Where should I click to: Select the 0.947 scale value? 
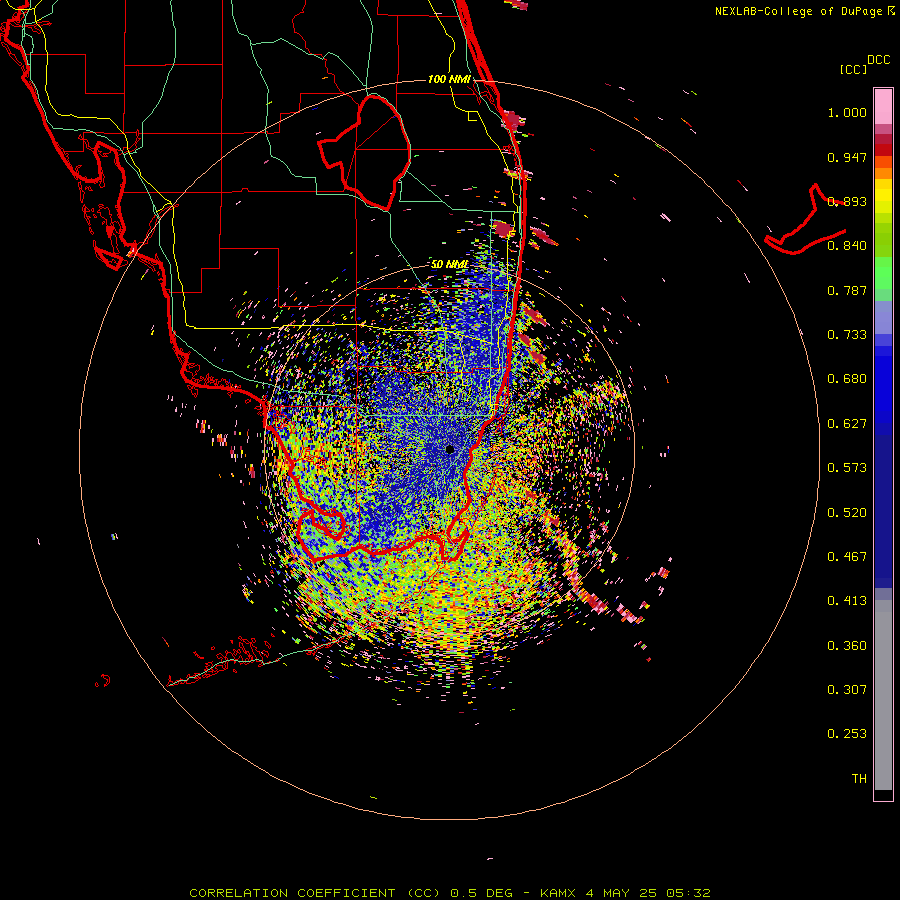(847, 157)
